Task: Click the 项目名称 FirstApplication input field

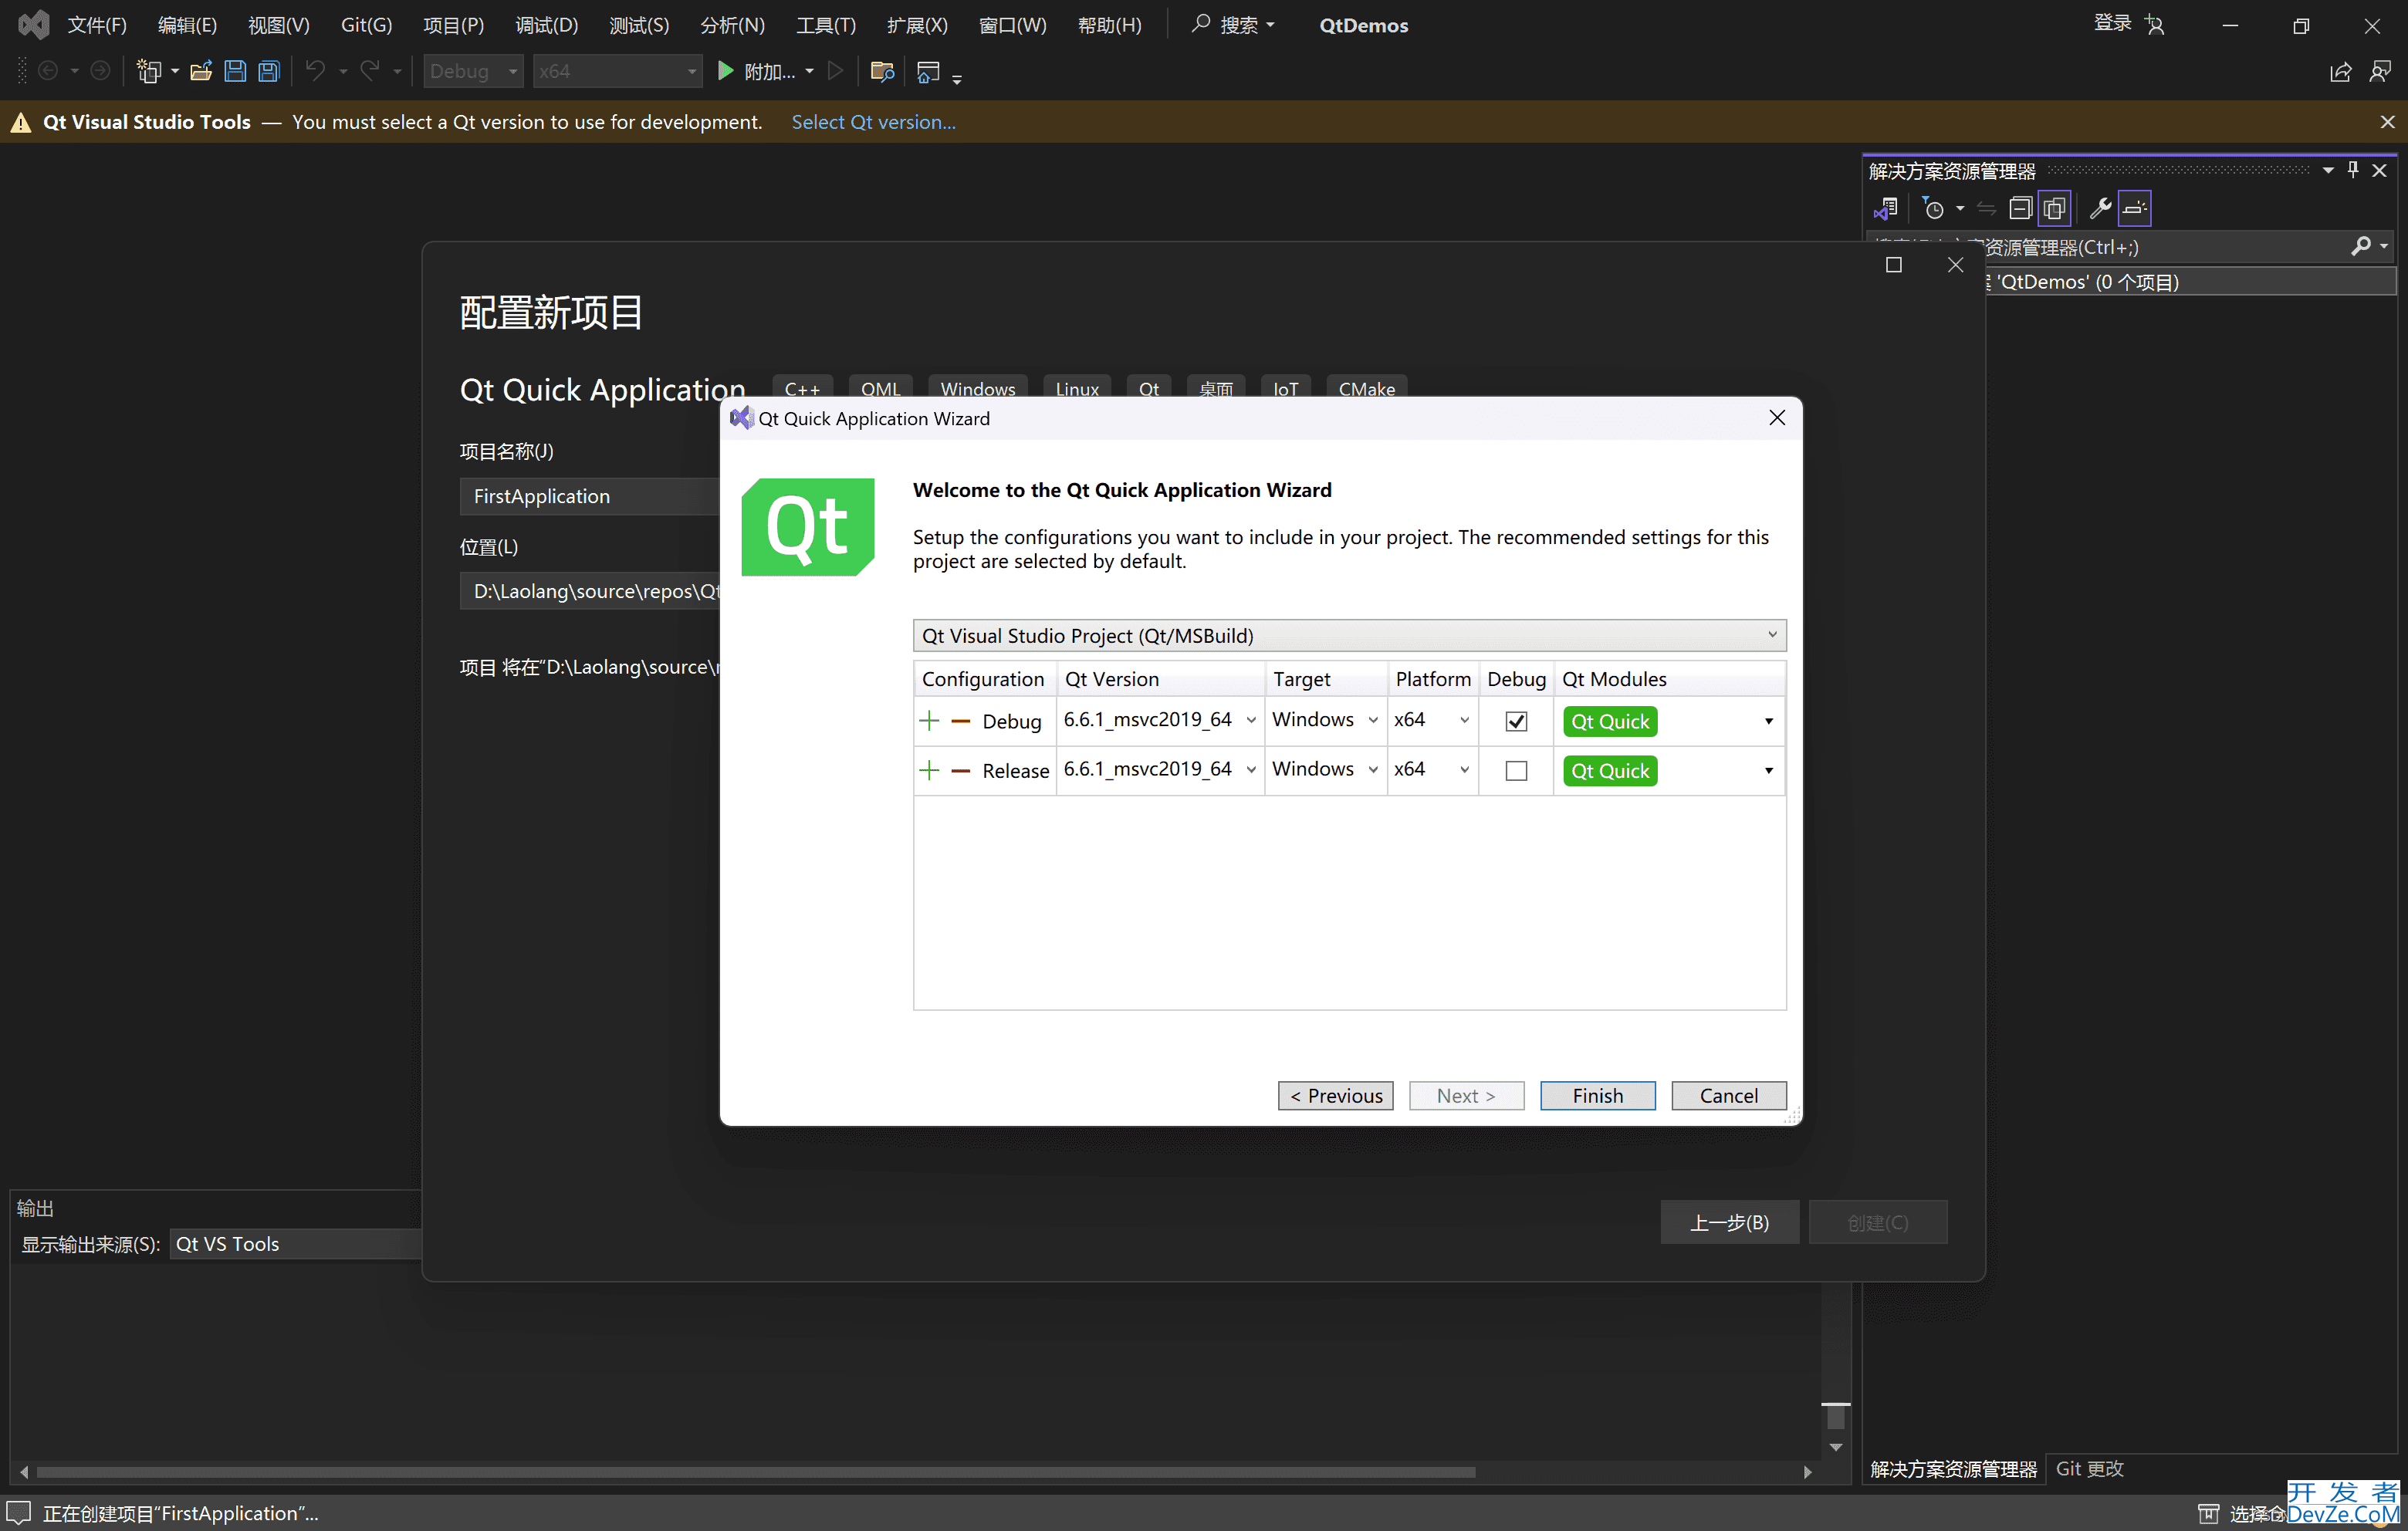Action: pyautogui.click(x=590, y=496)
